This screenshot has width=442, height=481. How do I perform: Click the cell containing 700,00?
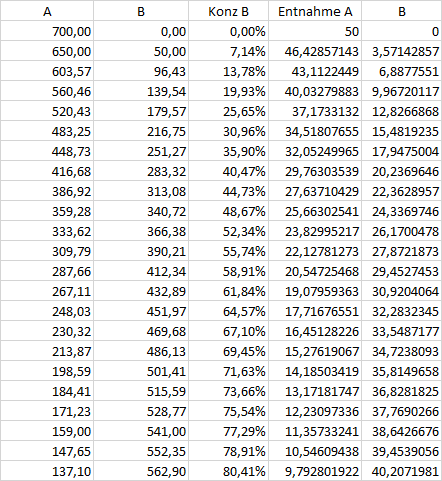pos(47,31)
